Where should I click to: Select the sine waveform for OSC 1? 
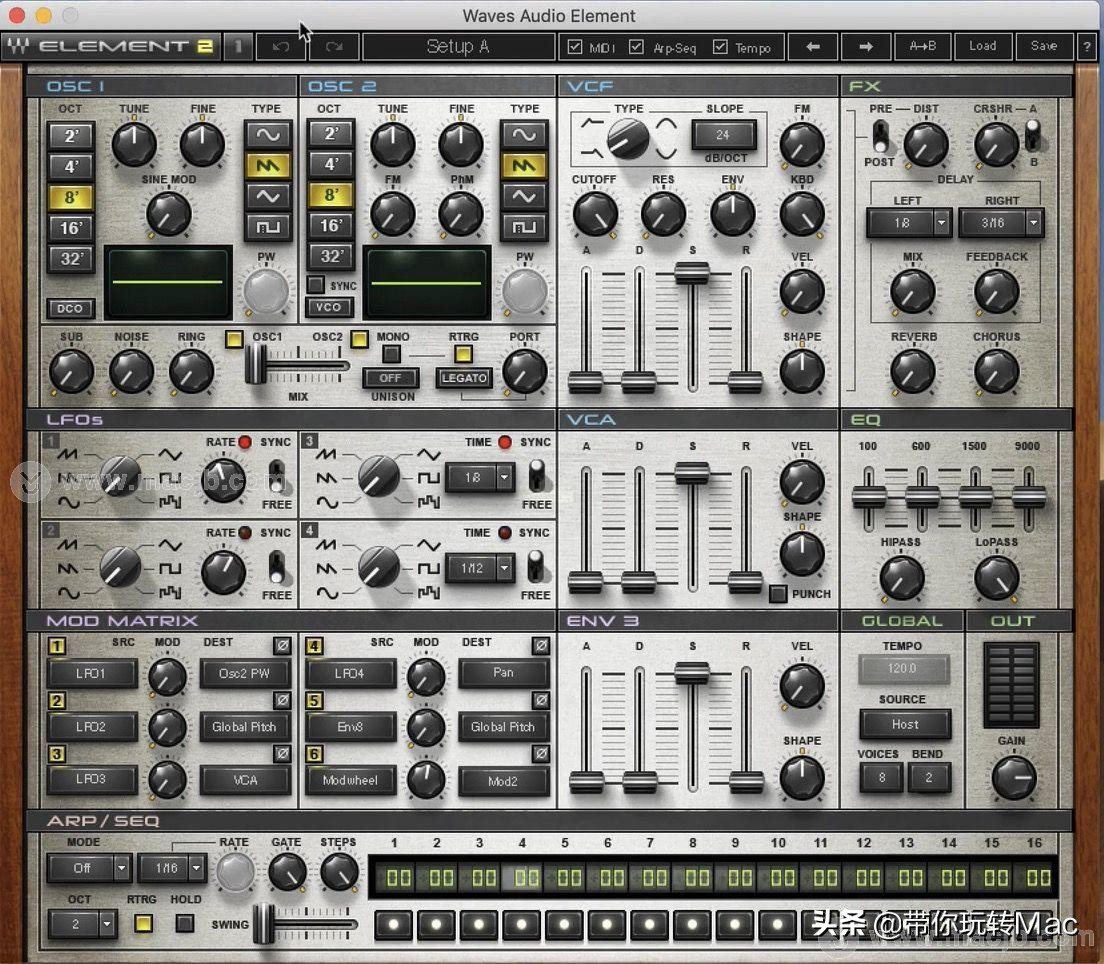(267, 134)
